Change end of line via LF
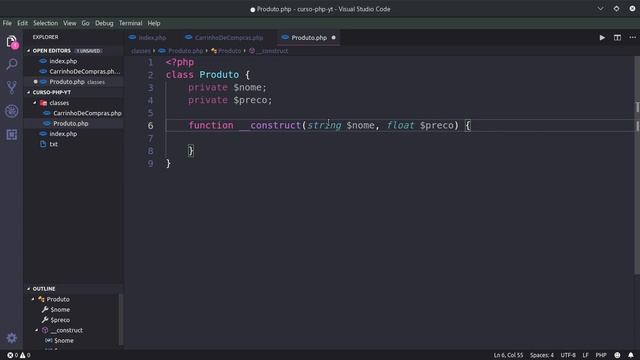This screenshot has height=360, width=640. tap(585, 355)
